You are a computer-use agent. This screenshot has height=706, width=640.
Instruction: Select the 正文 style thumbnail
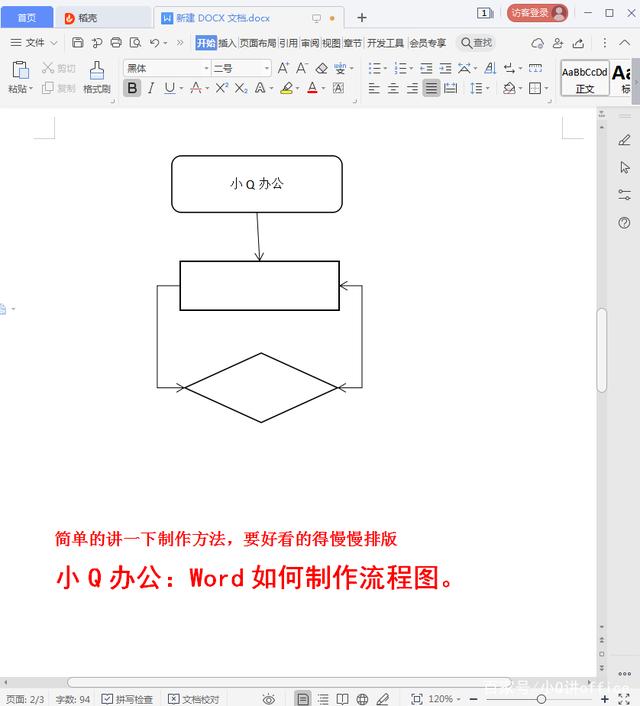(585, 78)
